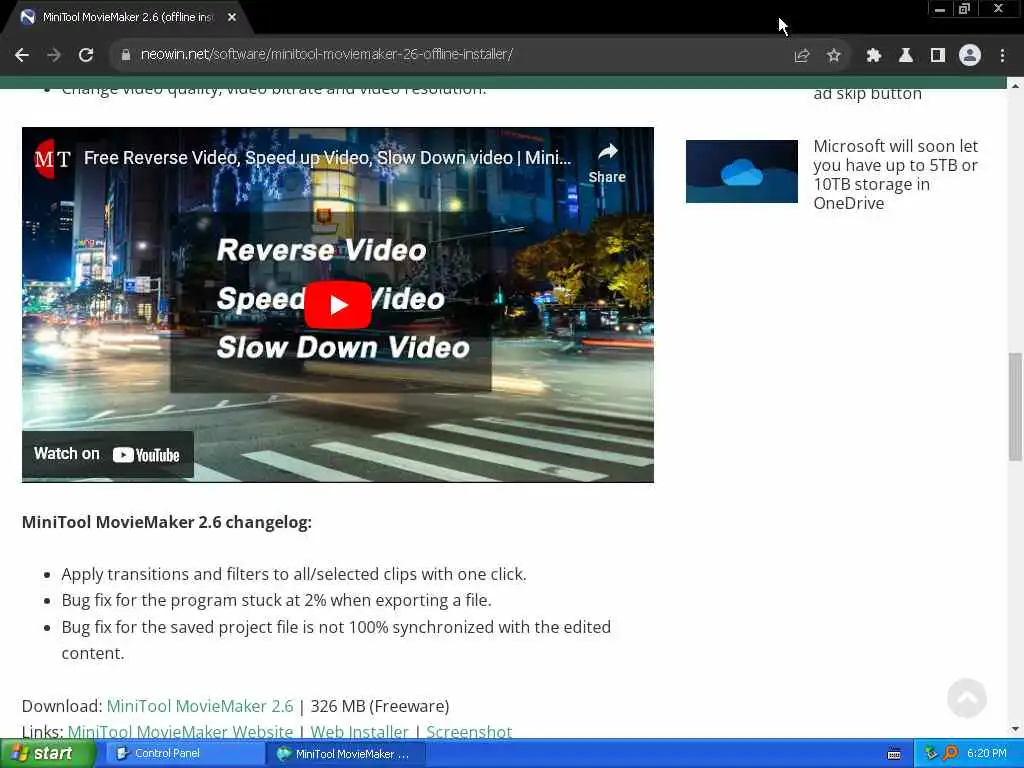1024x768 pixels.
Task: Open the user profile avatar menu
Action: coord(970,56)
